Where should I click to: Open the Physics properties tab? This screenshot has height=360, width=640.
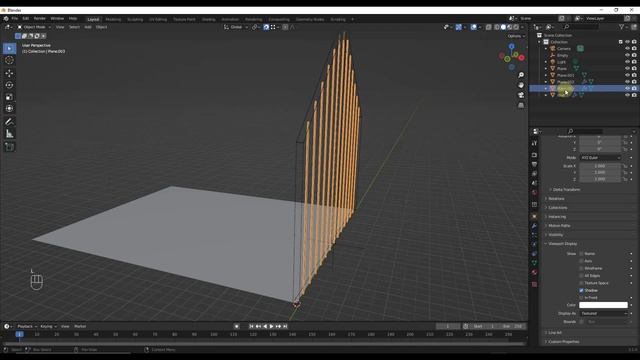(x=534, y=244)
